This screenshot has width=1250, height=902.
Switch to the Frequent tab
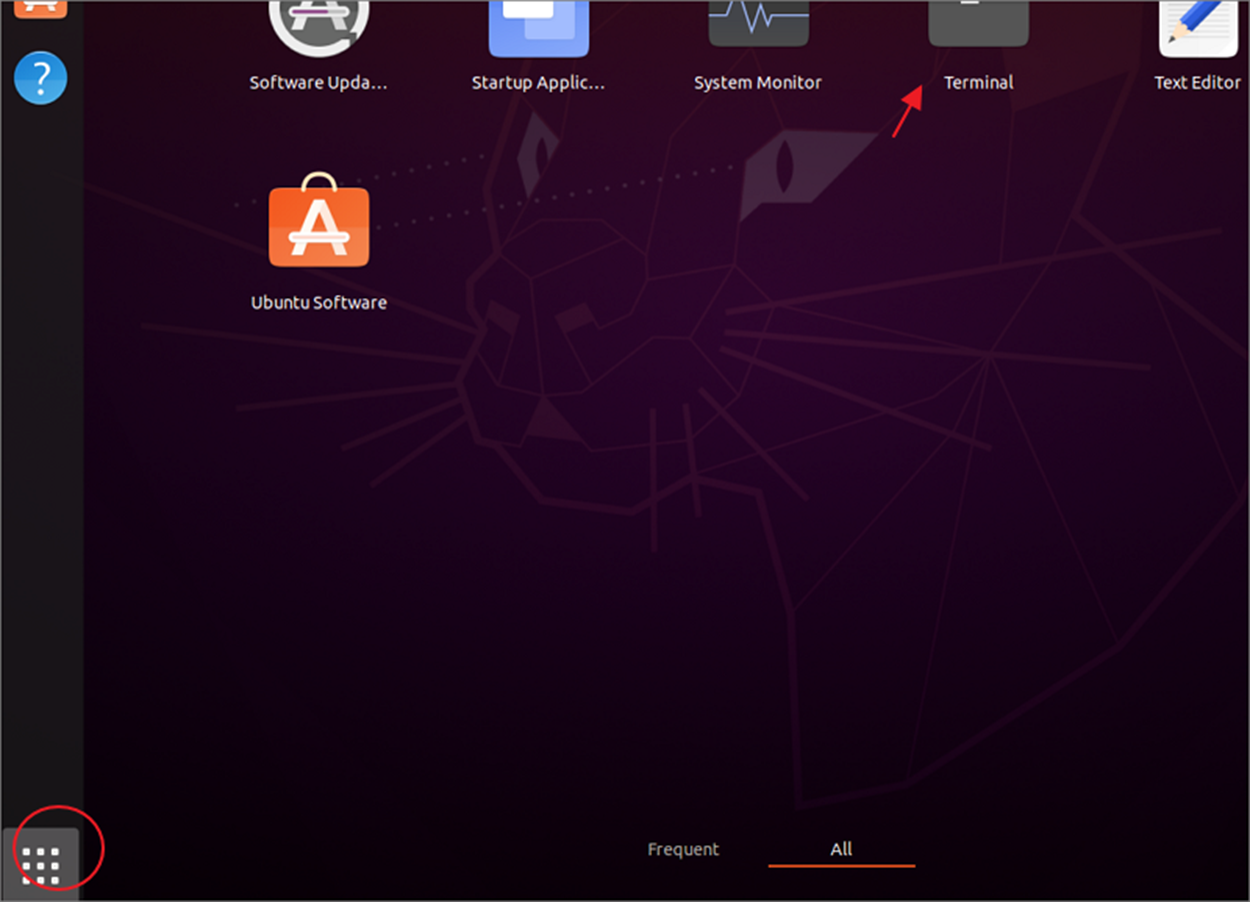pos(683,849)
